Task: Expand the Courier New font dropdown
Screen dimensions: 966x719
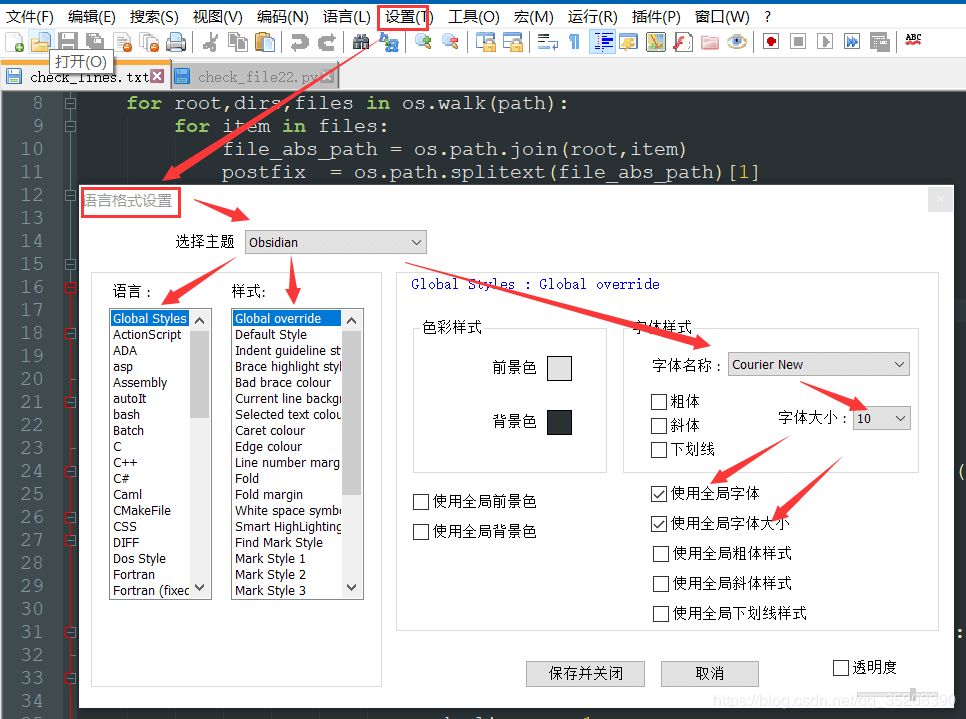Action: tap(819, 365)
